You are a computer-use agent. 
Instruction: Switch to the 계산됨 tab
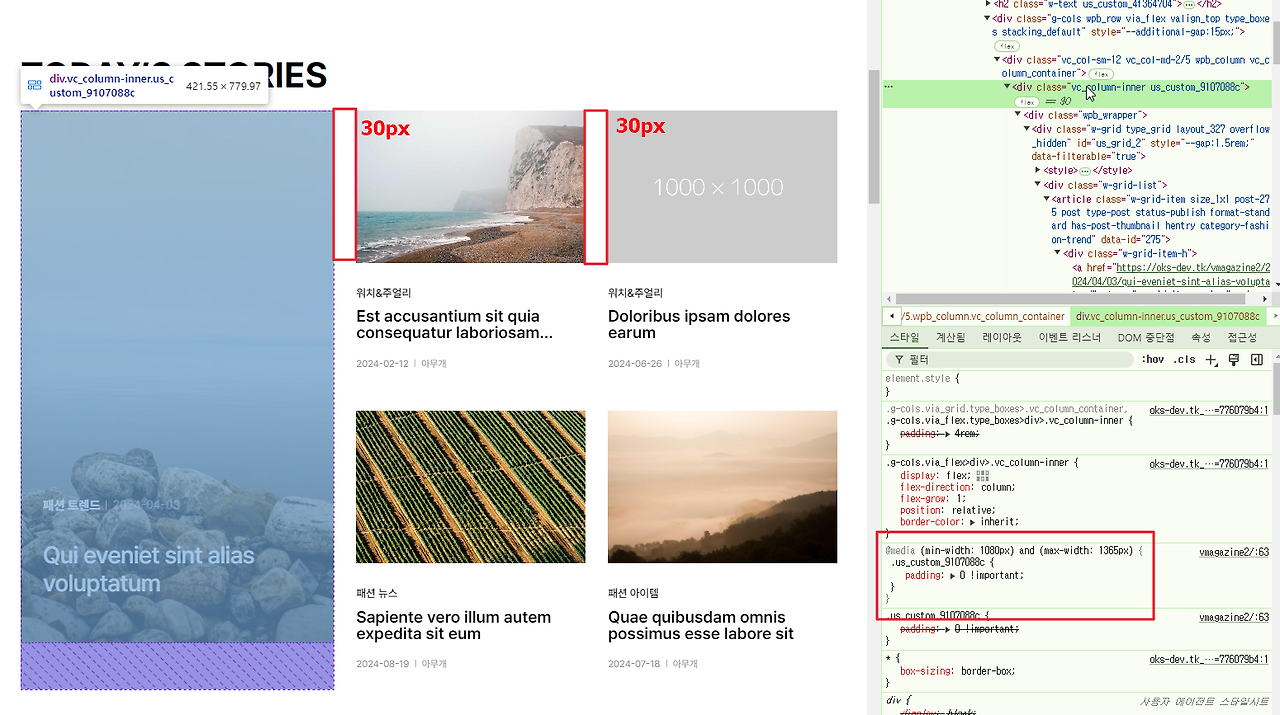[951, 338]
